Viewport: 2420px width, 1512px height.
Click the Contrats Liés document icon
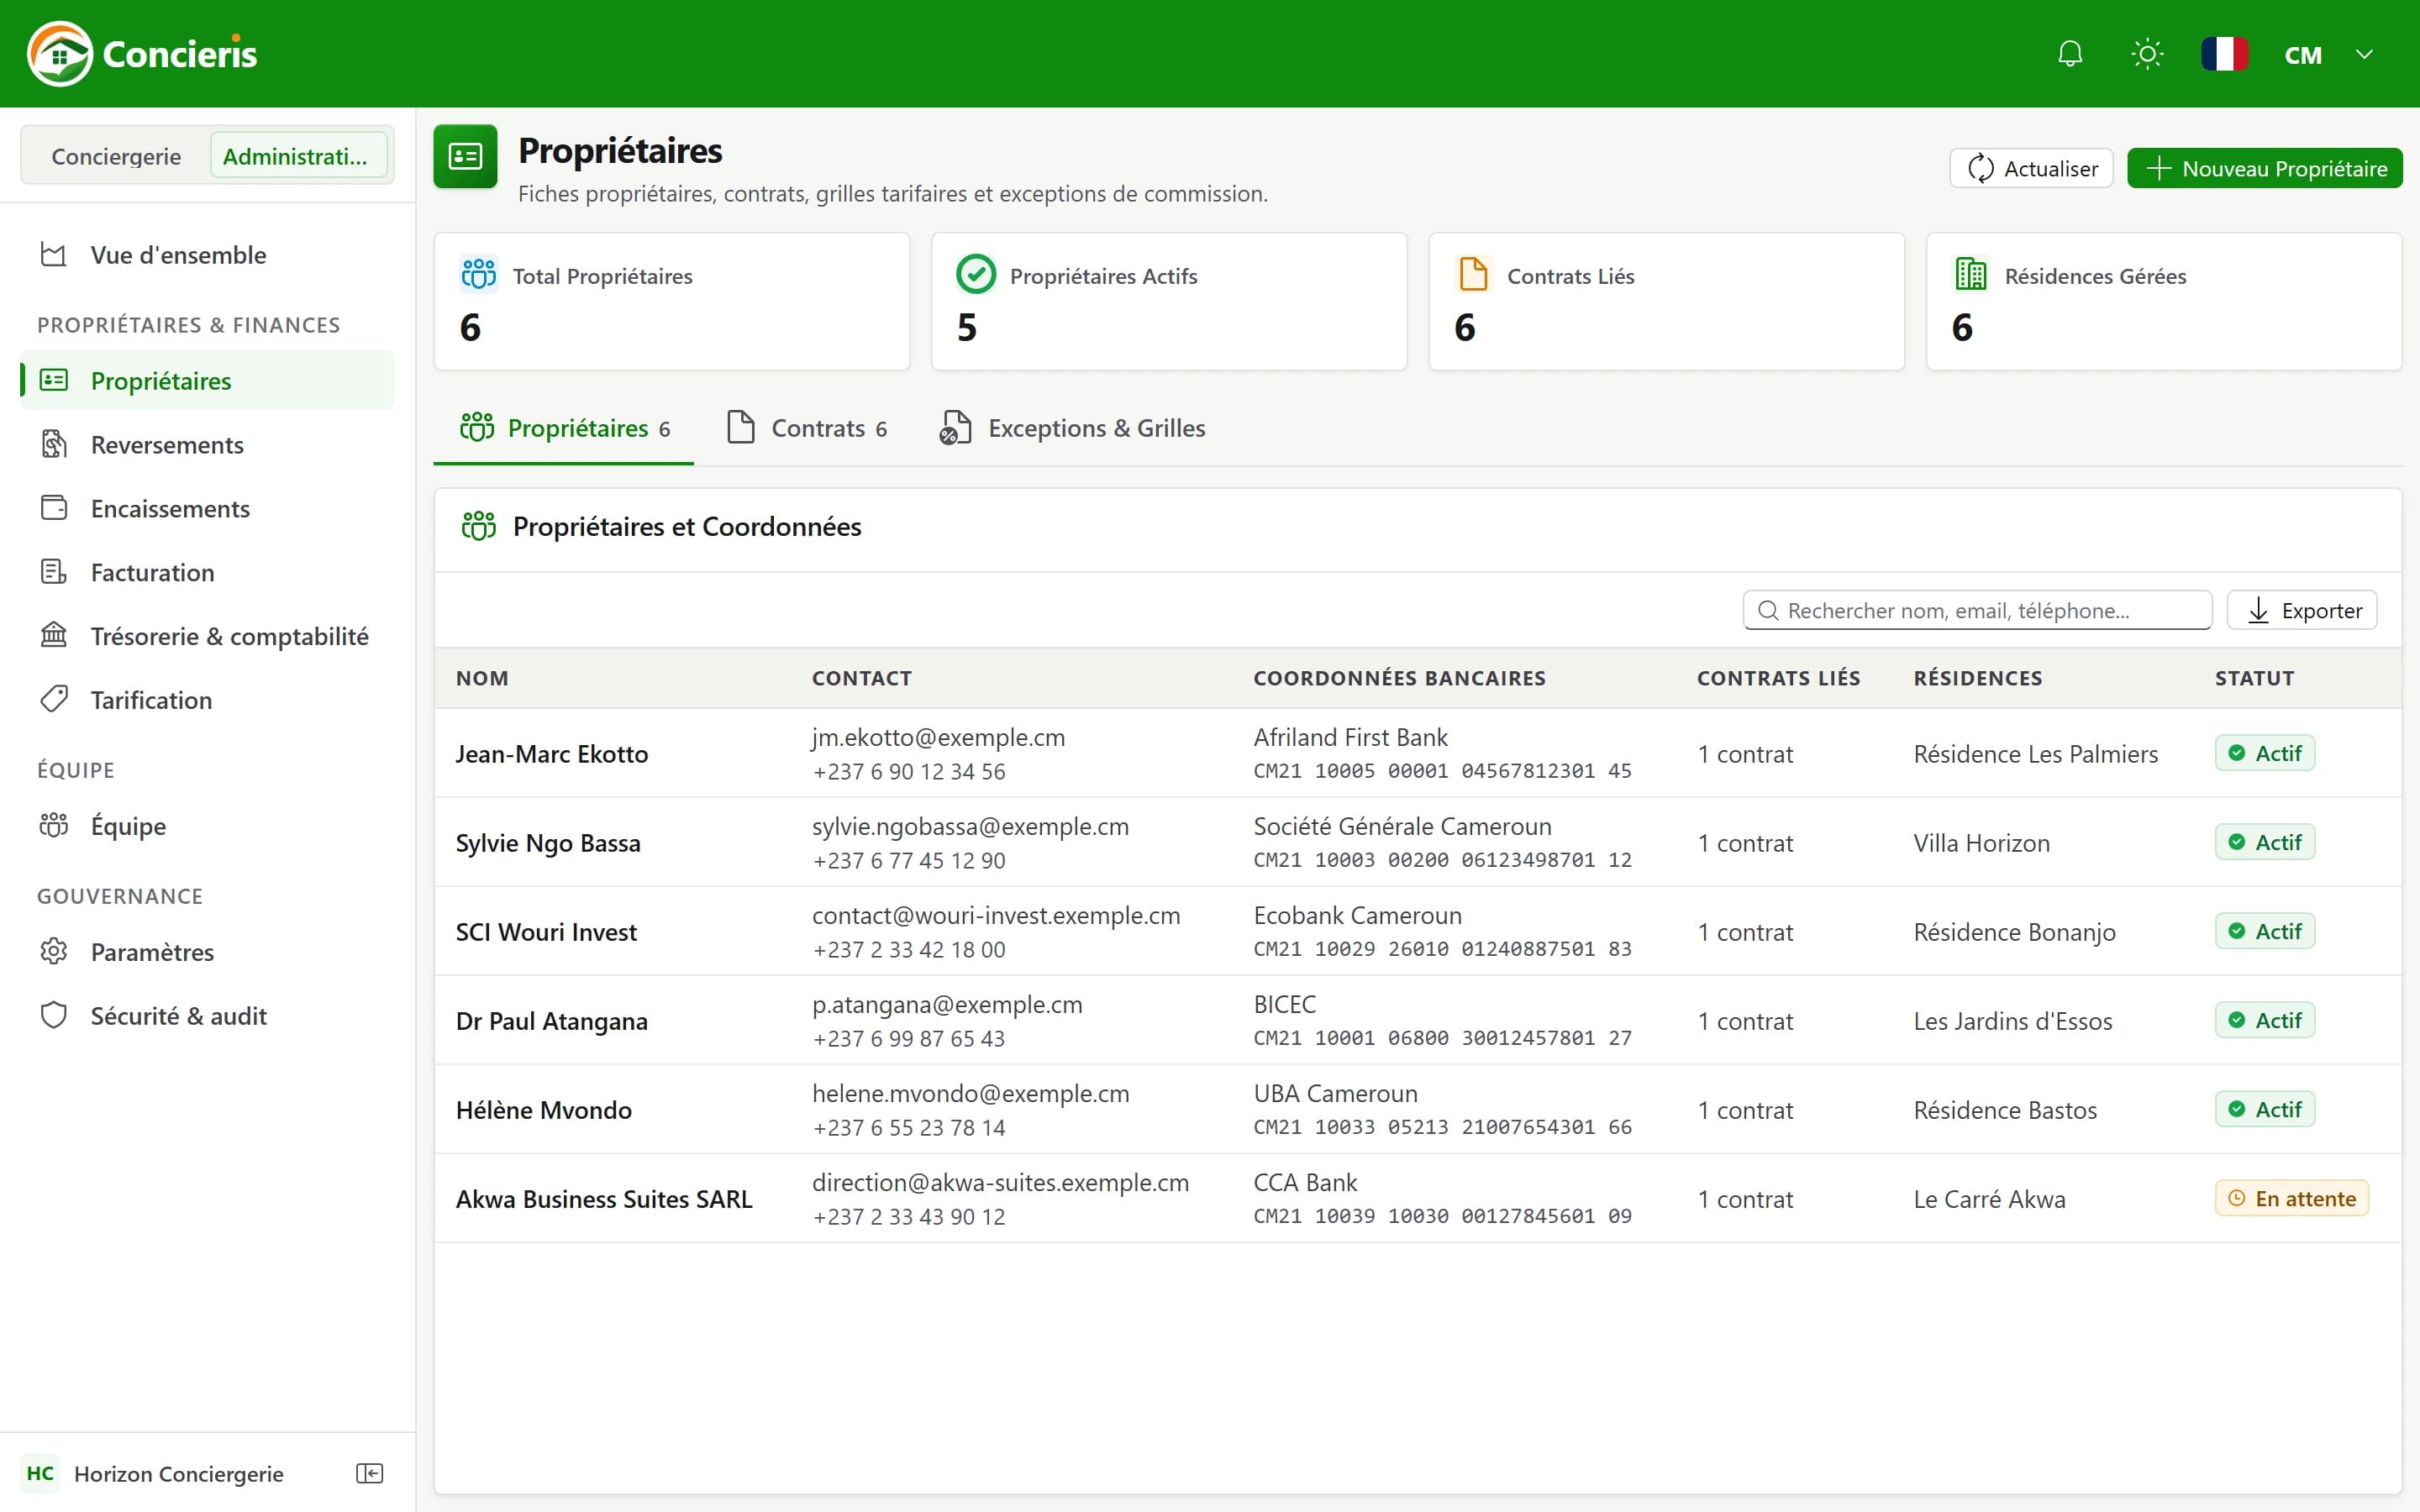pos(1473,274)
